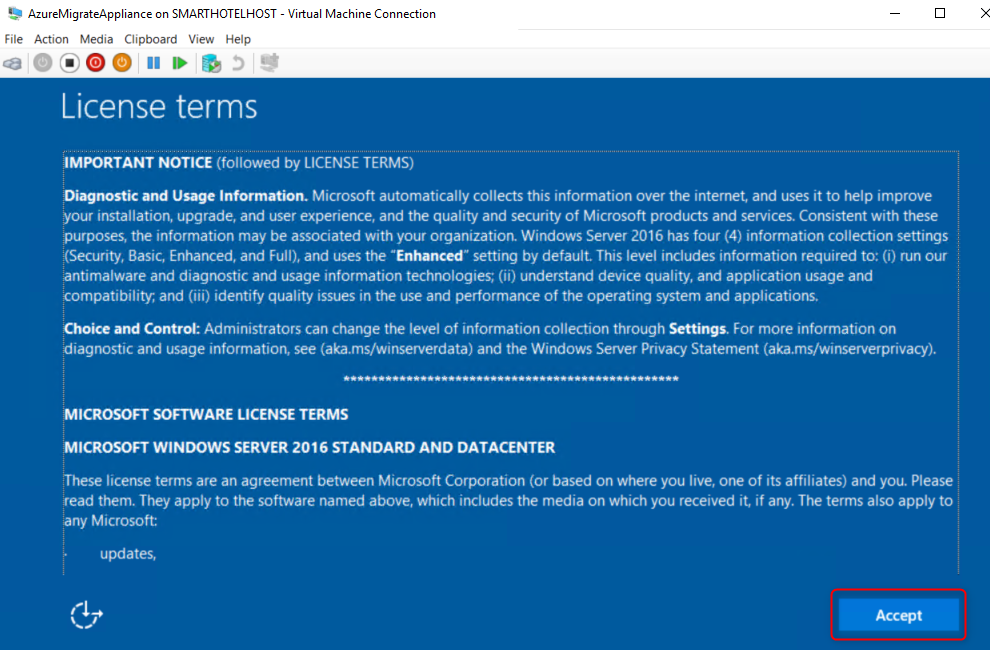
Task: Click 'MICROSOFT SOFTWARE LICENSE TERMS' heading
Action: pos(206,414)
